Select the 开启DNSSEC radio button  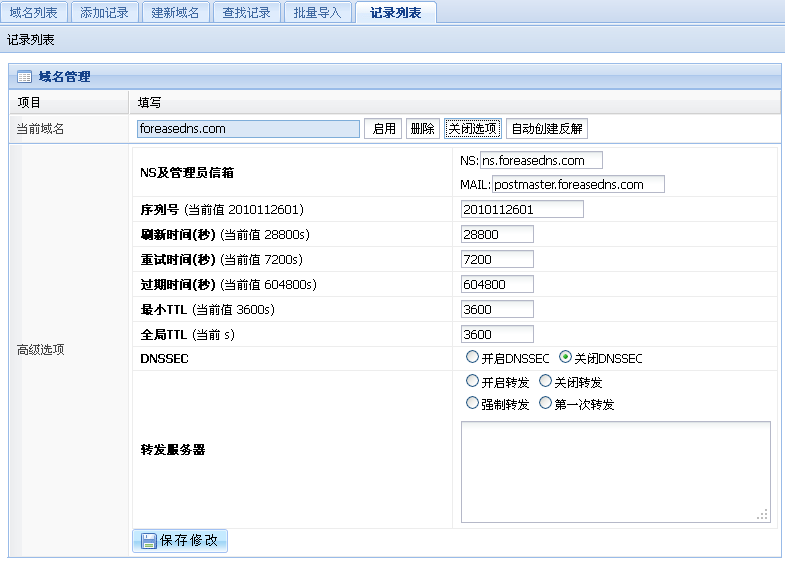(472, 357)
